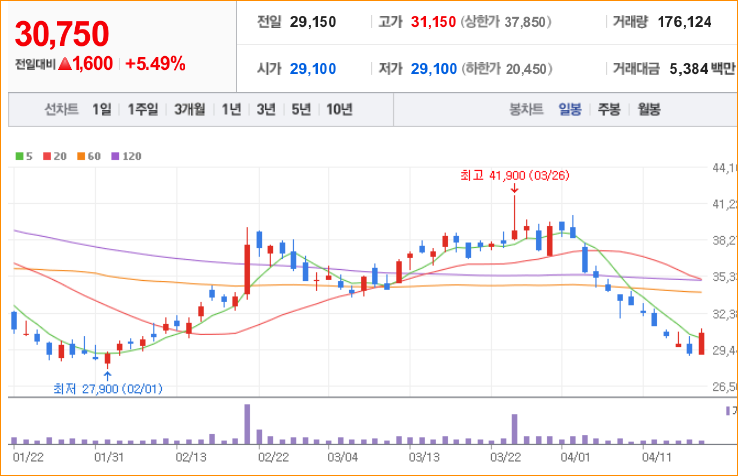Click the 01/31 date axis label
Viewport: 738px width, 476px height.
click(109, 457)
